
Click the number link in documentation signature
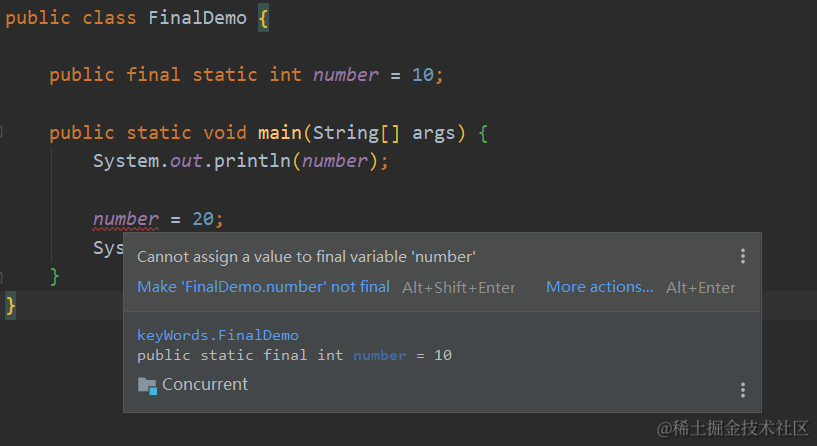coord(379,355)
